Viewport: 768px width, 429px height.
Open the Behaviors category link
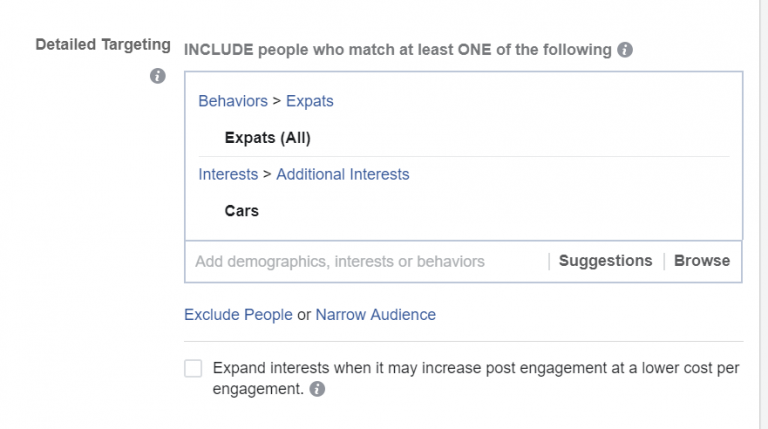pos(233,101)
